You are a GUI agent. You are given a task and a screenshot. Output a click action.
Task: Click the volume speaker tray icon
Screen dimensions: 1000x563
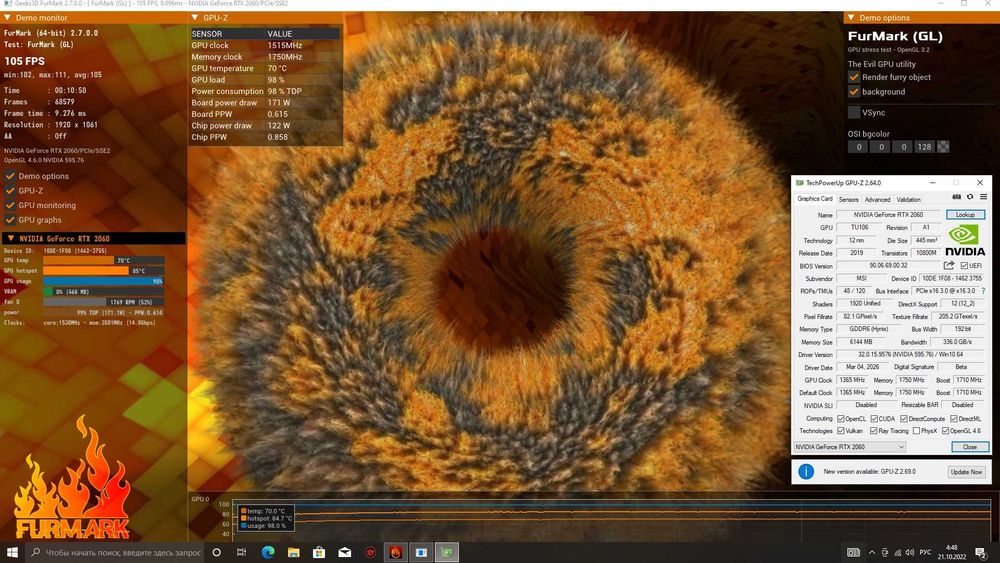click(909, 552)
